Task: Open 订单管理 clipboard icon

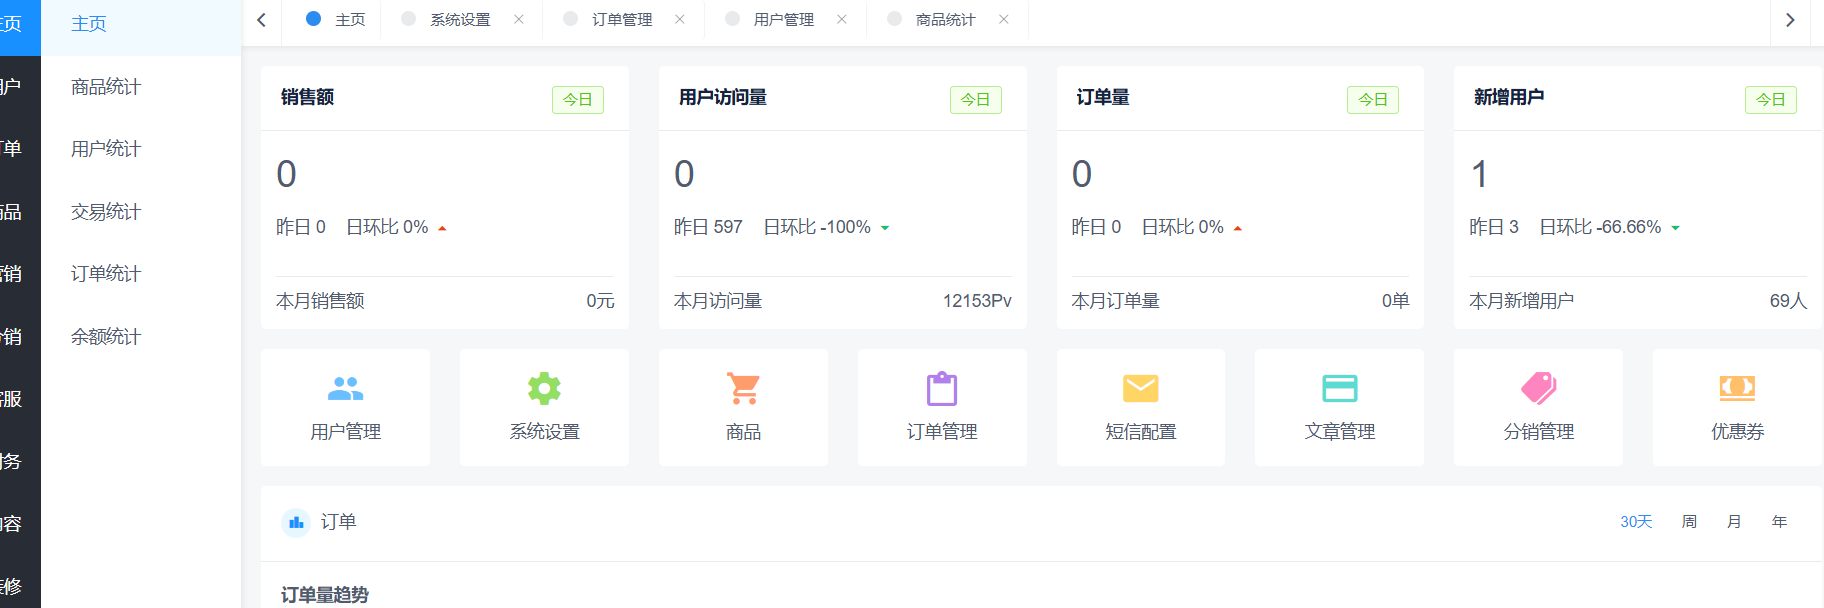Action: click(941, 388)
